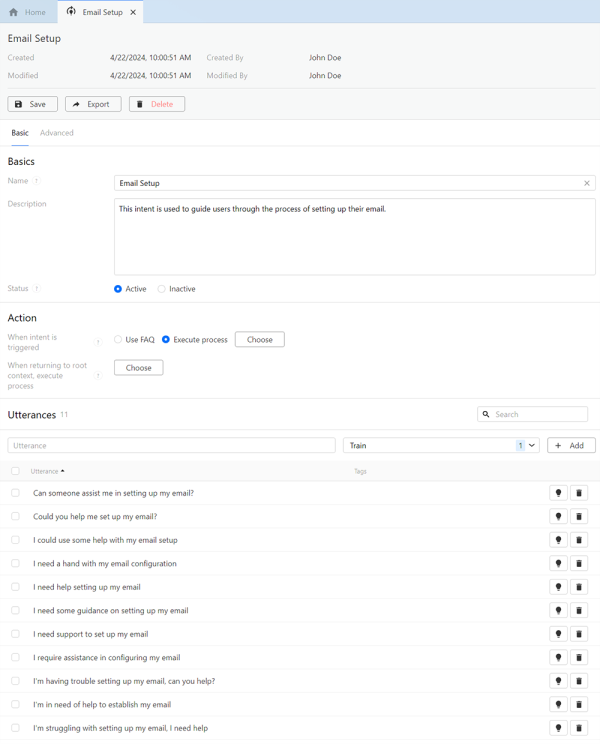The height and width of the screenshot is (744, 600).
Task: Click the Tags column header
Action: (360, 471)
